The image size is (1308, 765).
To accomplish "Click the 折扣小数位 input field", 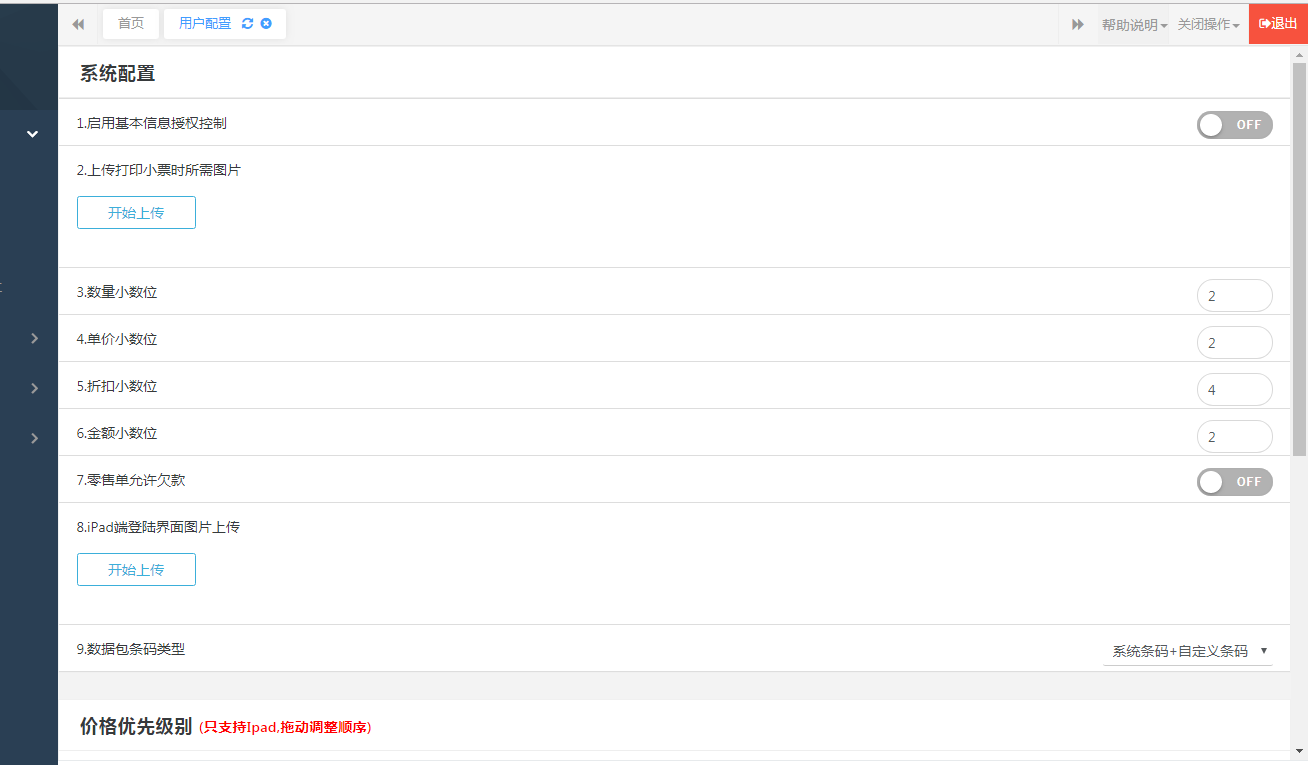I will click(x=1235, y=390).
